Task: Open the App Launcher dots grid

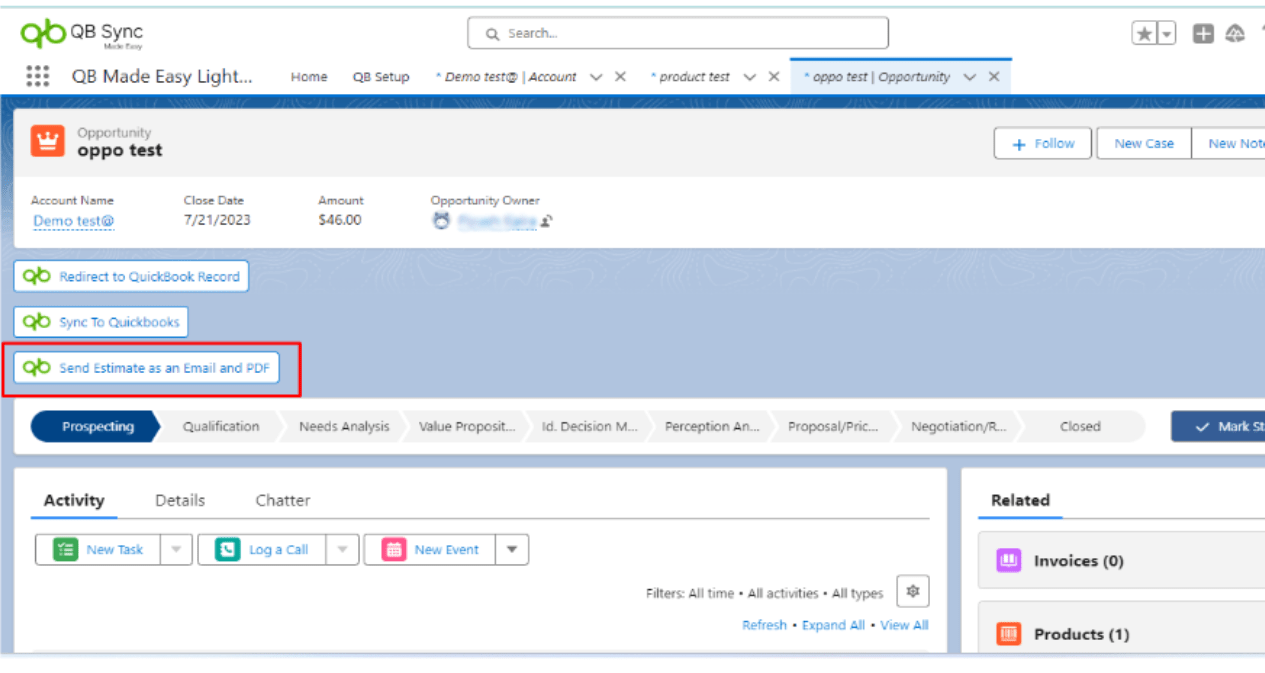Action: [37, 76]
